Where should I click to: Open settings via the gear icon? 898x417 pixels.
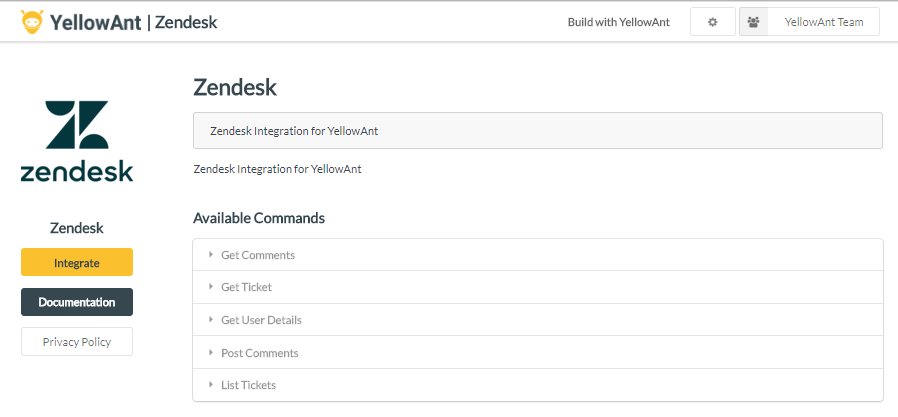tap(713, 22)
